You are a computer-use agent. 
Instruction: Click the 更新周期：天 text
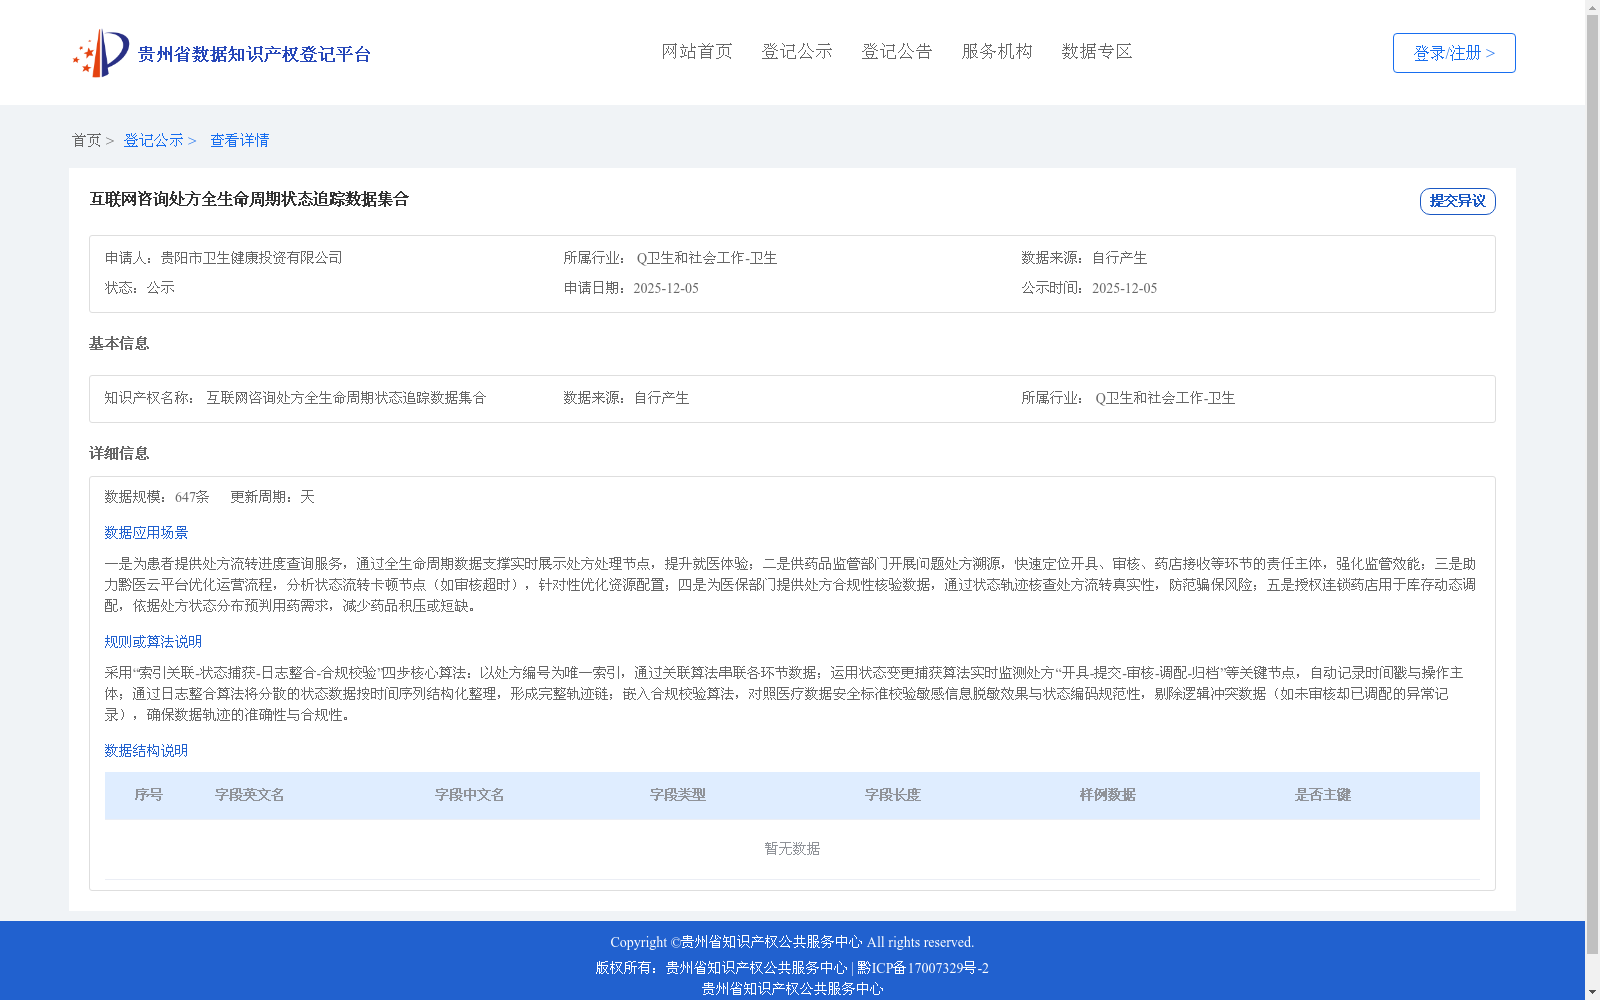[272, 497]
